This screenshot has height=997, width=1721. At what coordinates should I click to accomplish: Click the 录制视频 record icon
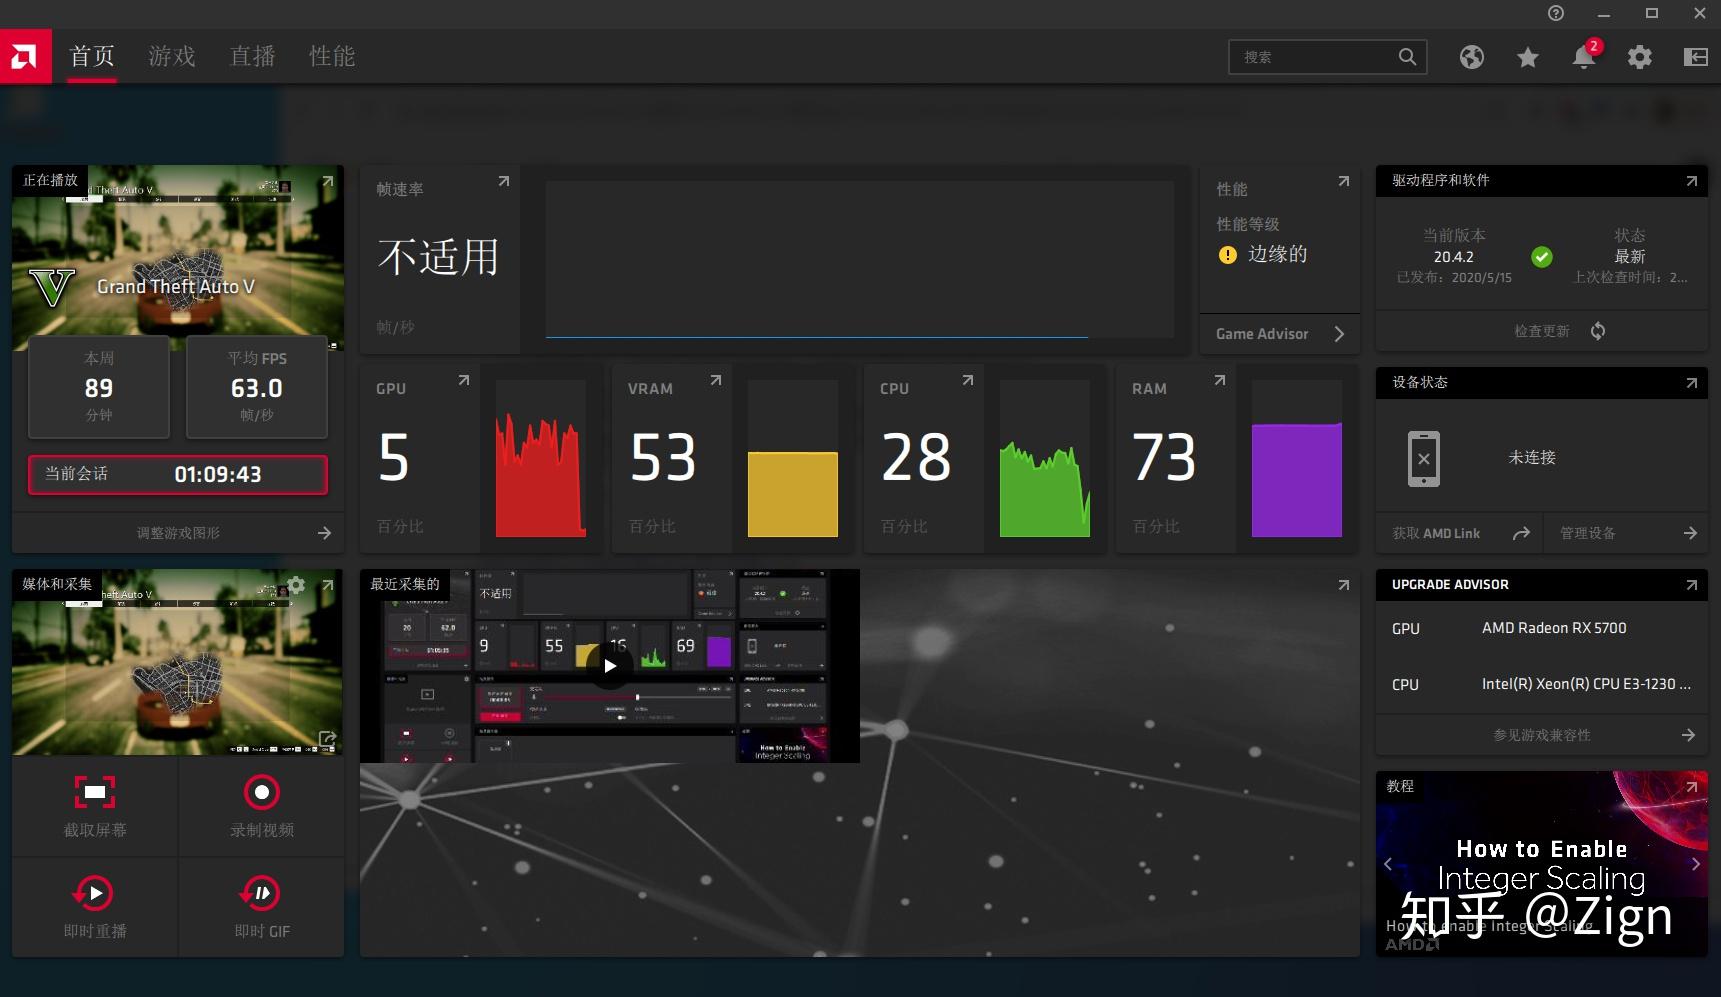(x=262, y=792)
